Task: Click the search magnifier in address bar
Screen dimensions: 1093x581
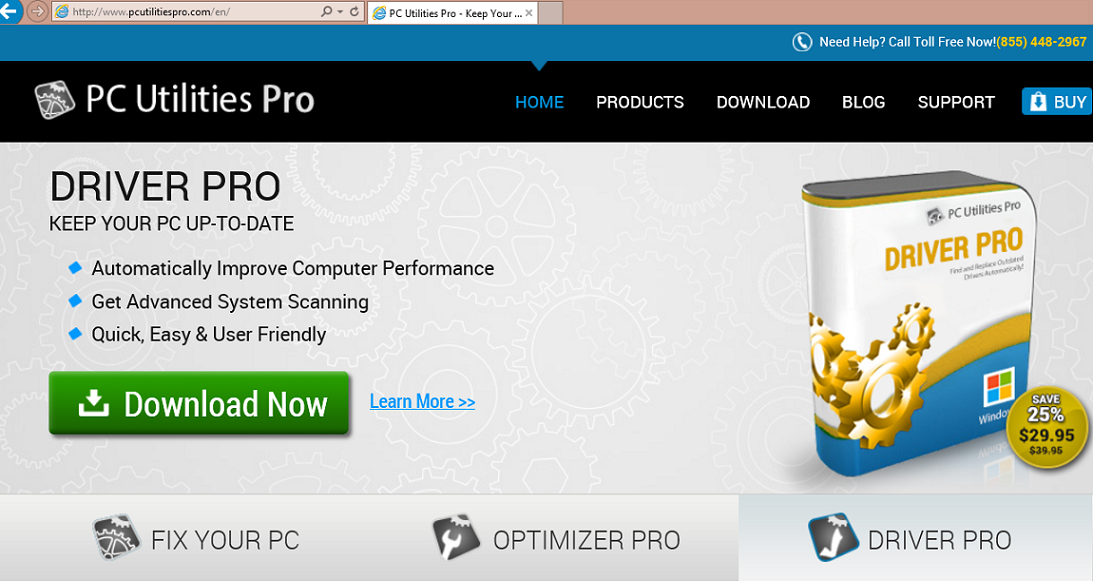Action: (x=326, y=12)
